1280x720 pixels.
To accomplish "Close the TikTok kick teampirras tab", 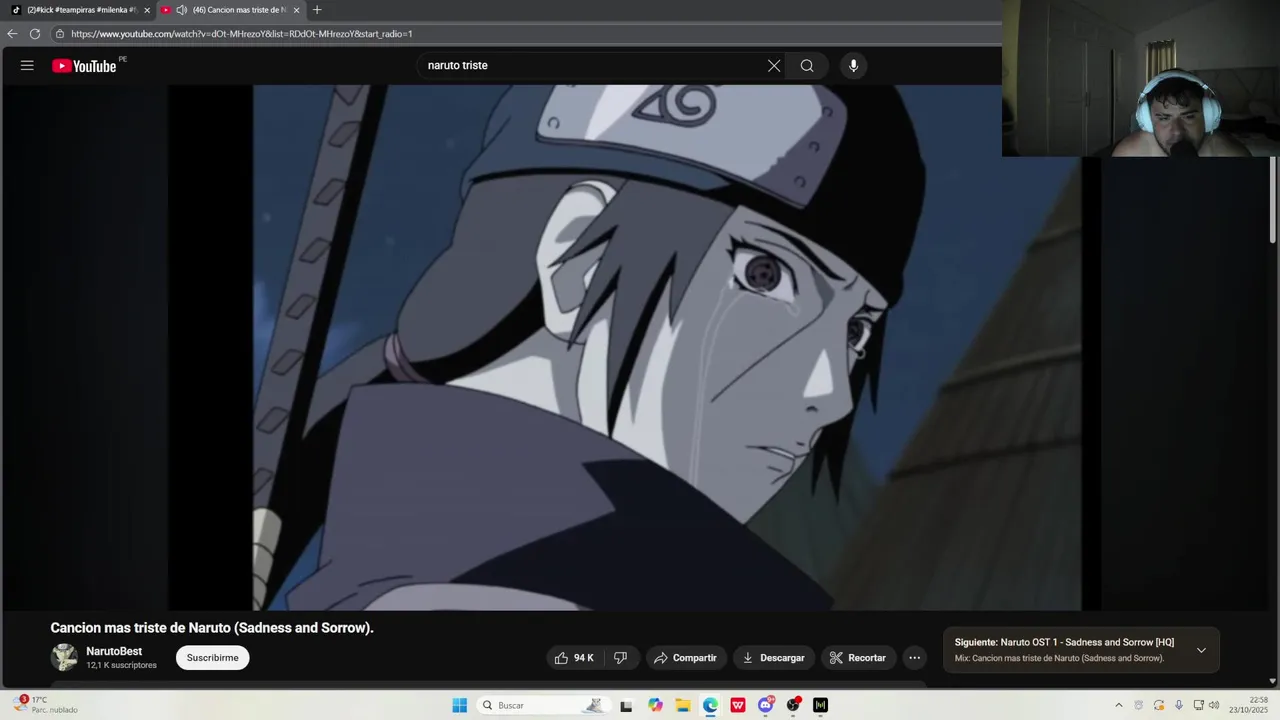I will [147, 10].
